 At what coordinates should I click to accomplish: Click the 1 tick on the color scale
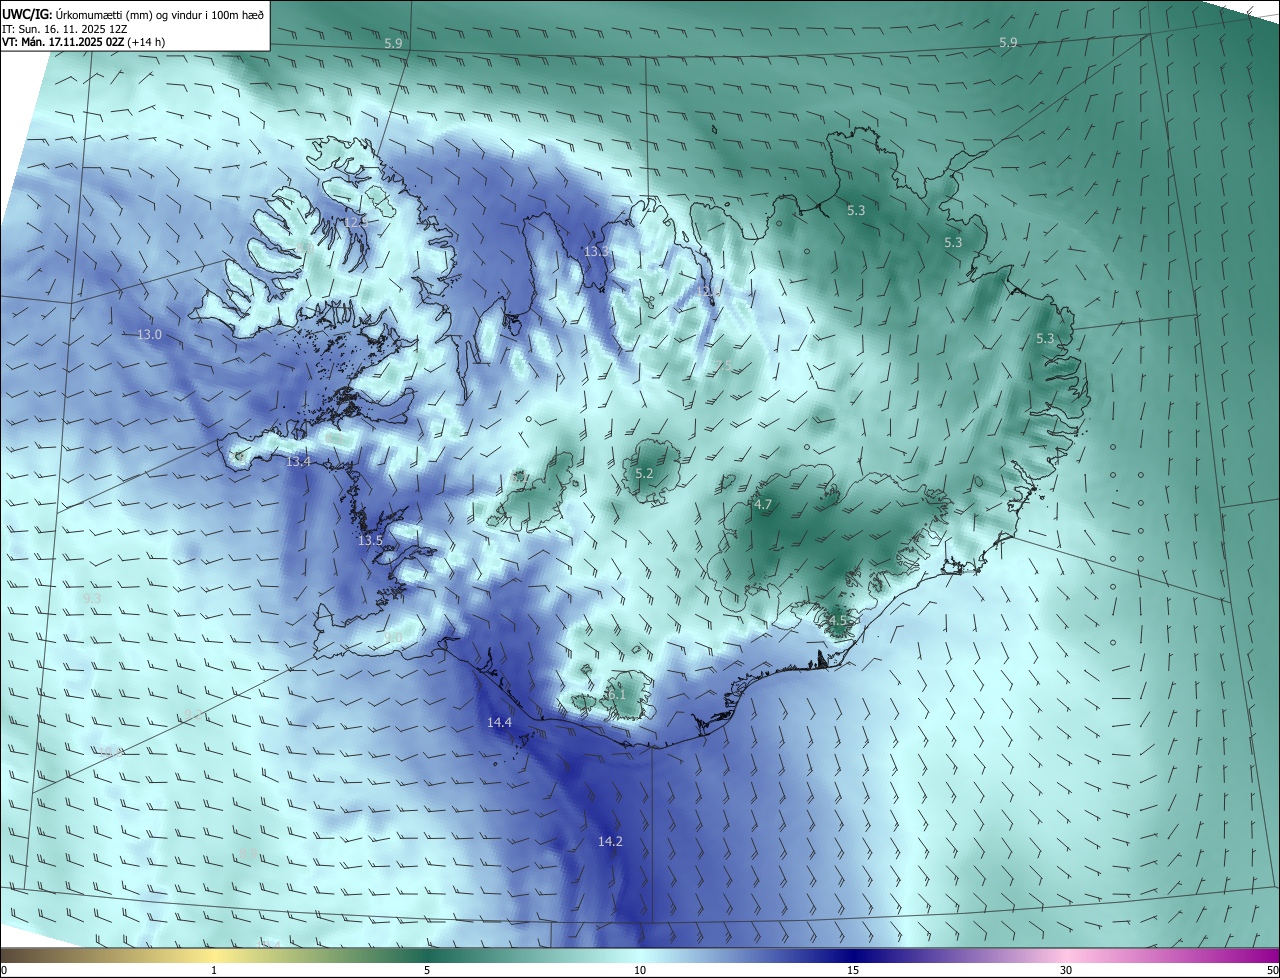(x=214, y=970)
